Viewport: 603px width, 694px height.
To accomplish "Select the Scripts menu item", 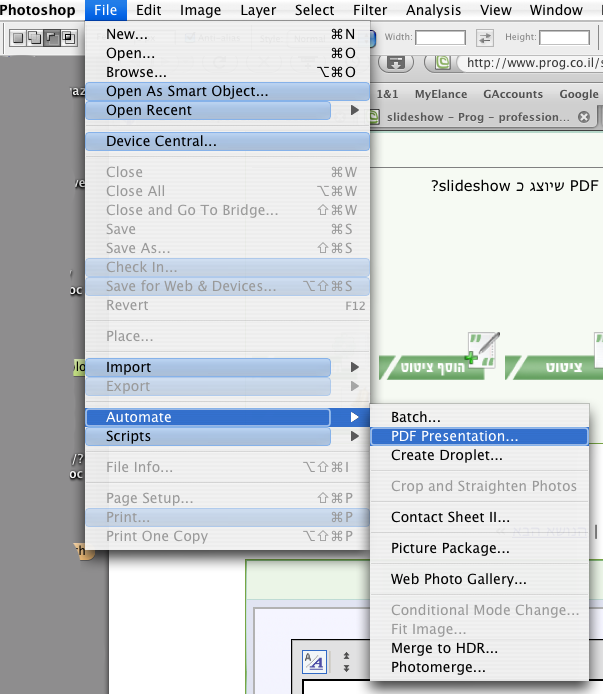I will click(228, 436).
